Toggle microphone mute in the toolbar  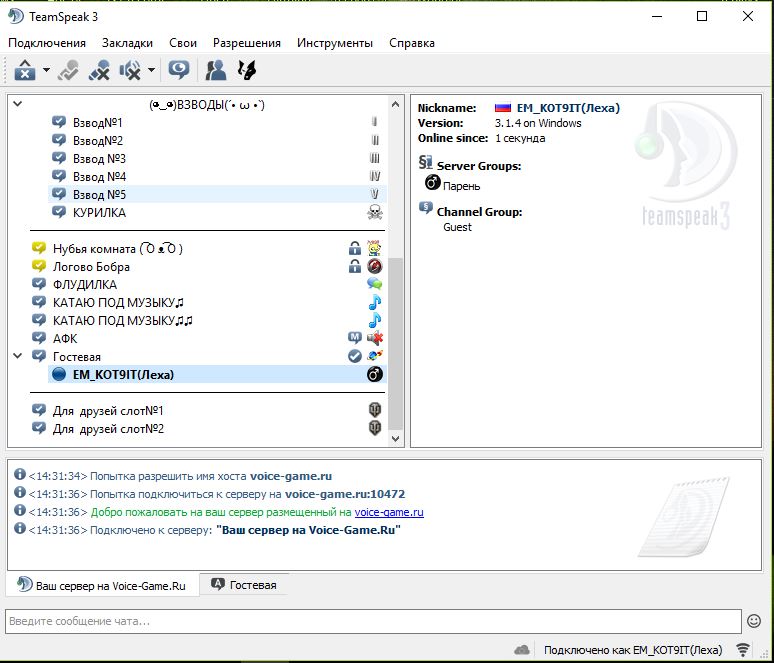point(99,70)
